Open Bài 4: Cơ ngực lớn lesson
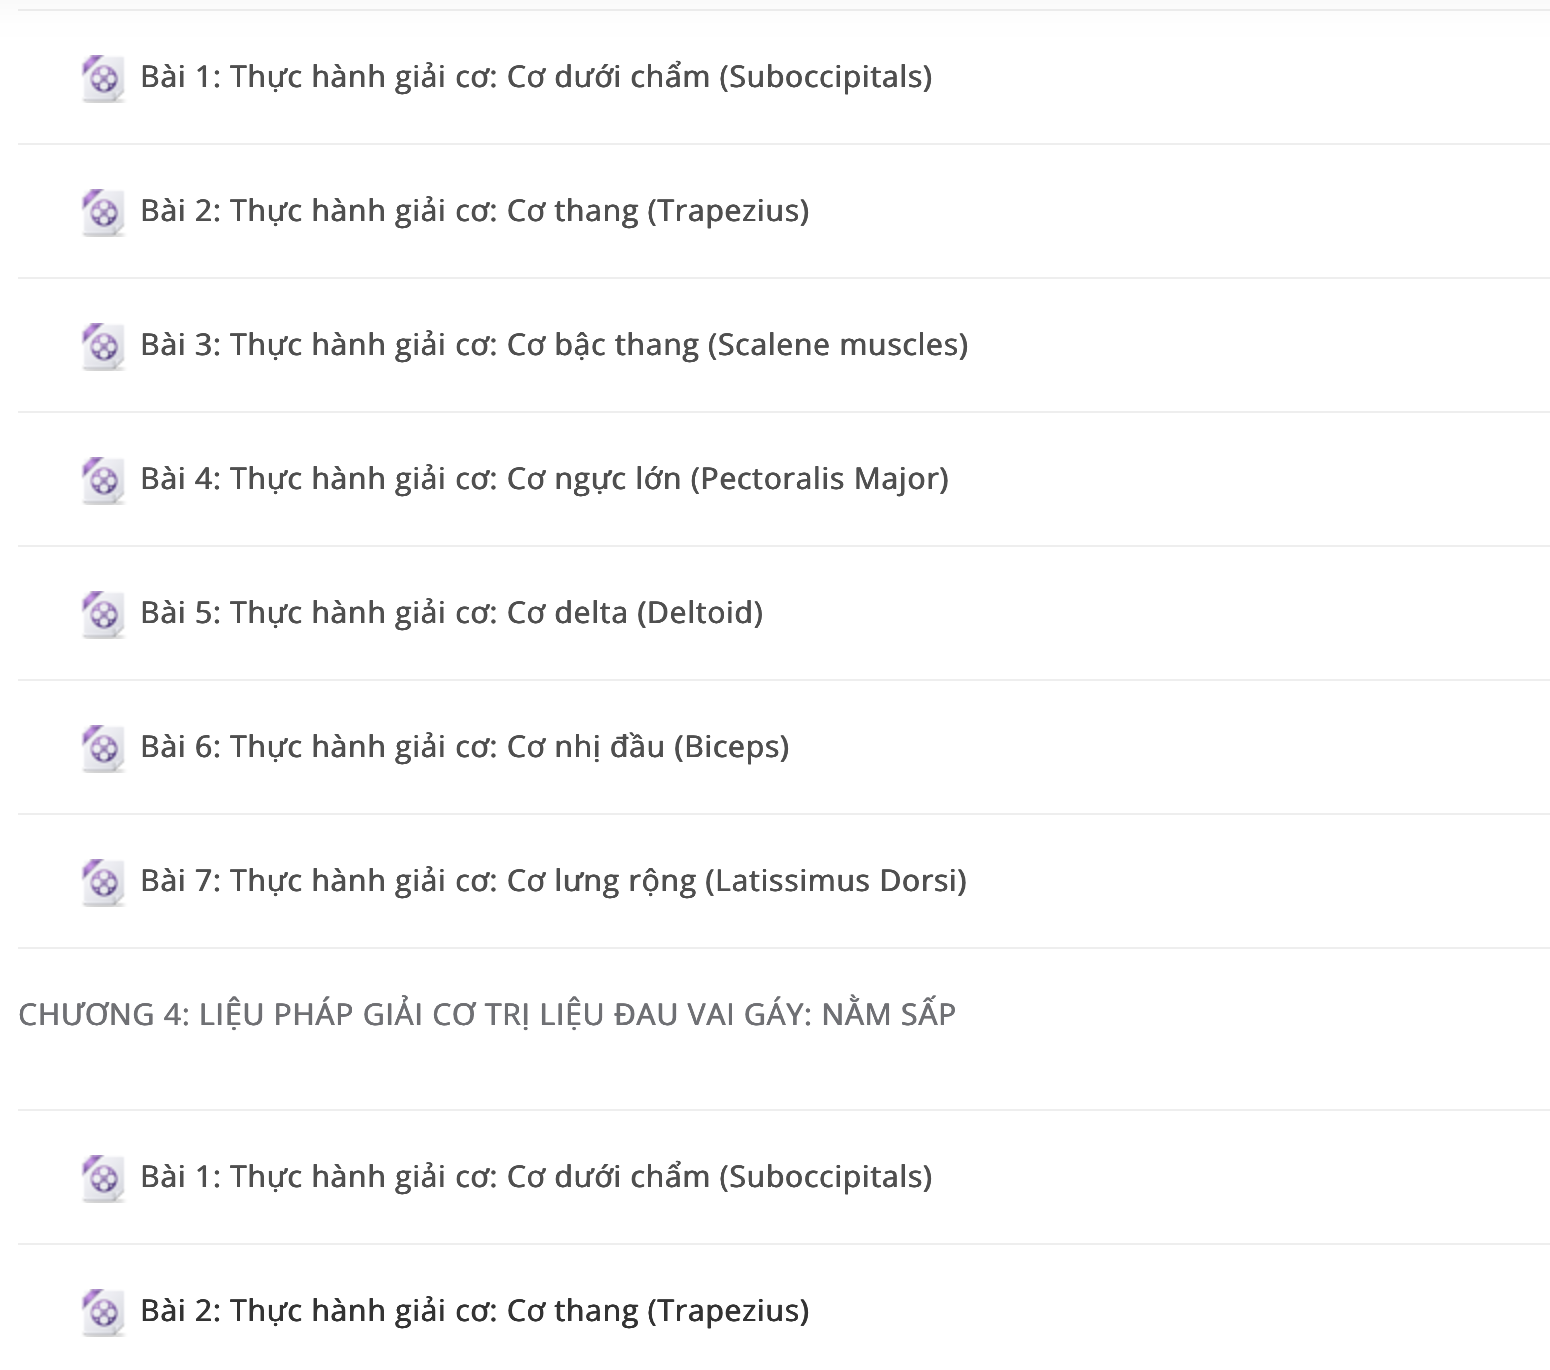Image resolution: width=1550 pixels, height=1370 pixels. 544,479
